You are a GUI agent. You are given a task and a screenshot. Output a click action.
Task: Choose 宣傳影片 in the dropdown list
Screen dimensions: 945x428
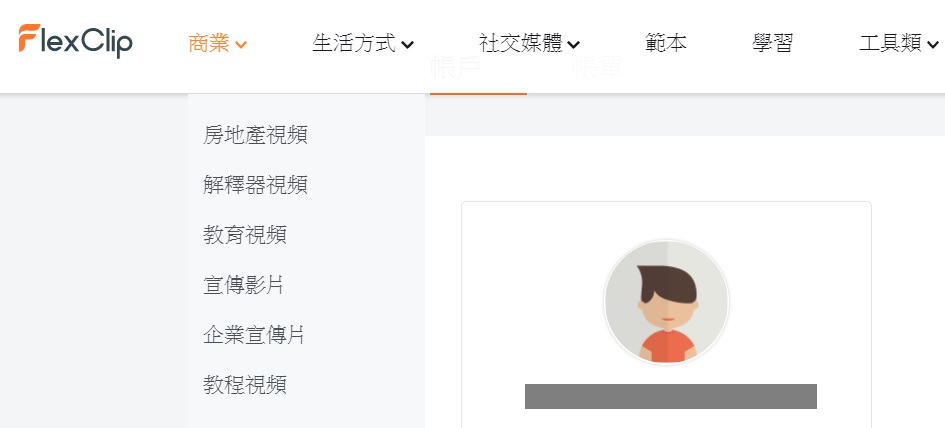[243, 285]
